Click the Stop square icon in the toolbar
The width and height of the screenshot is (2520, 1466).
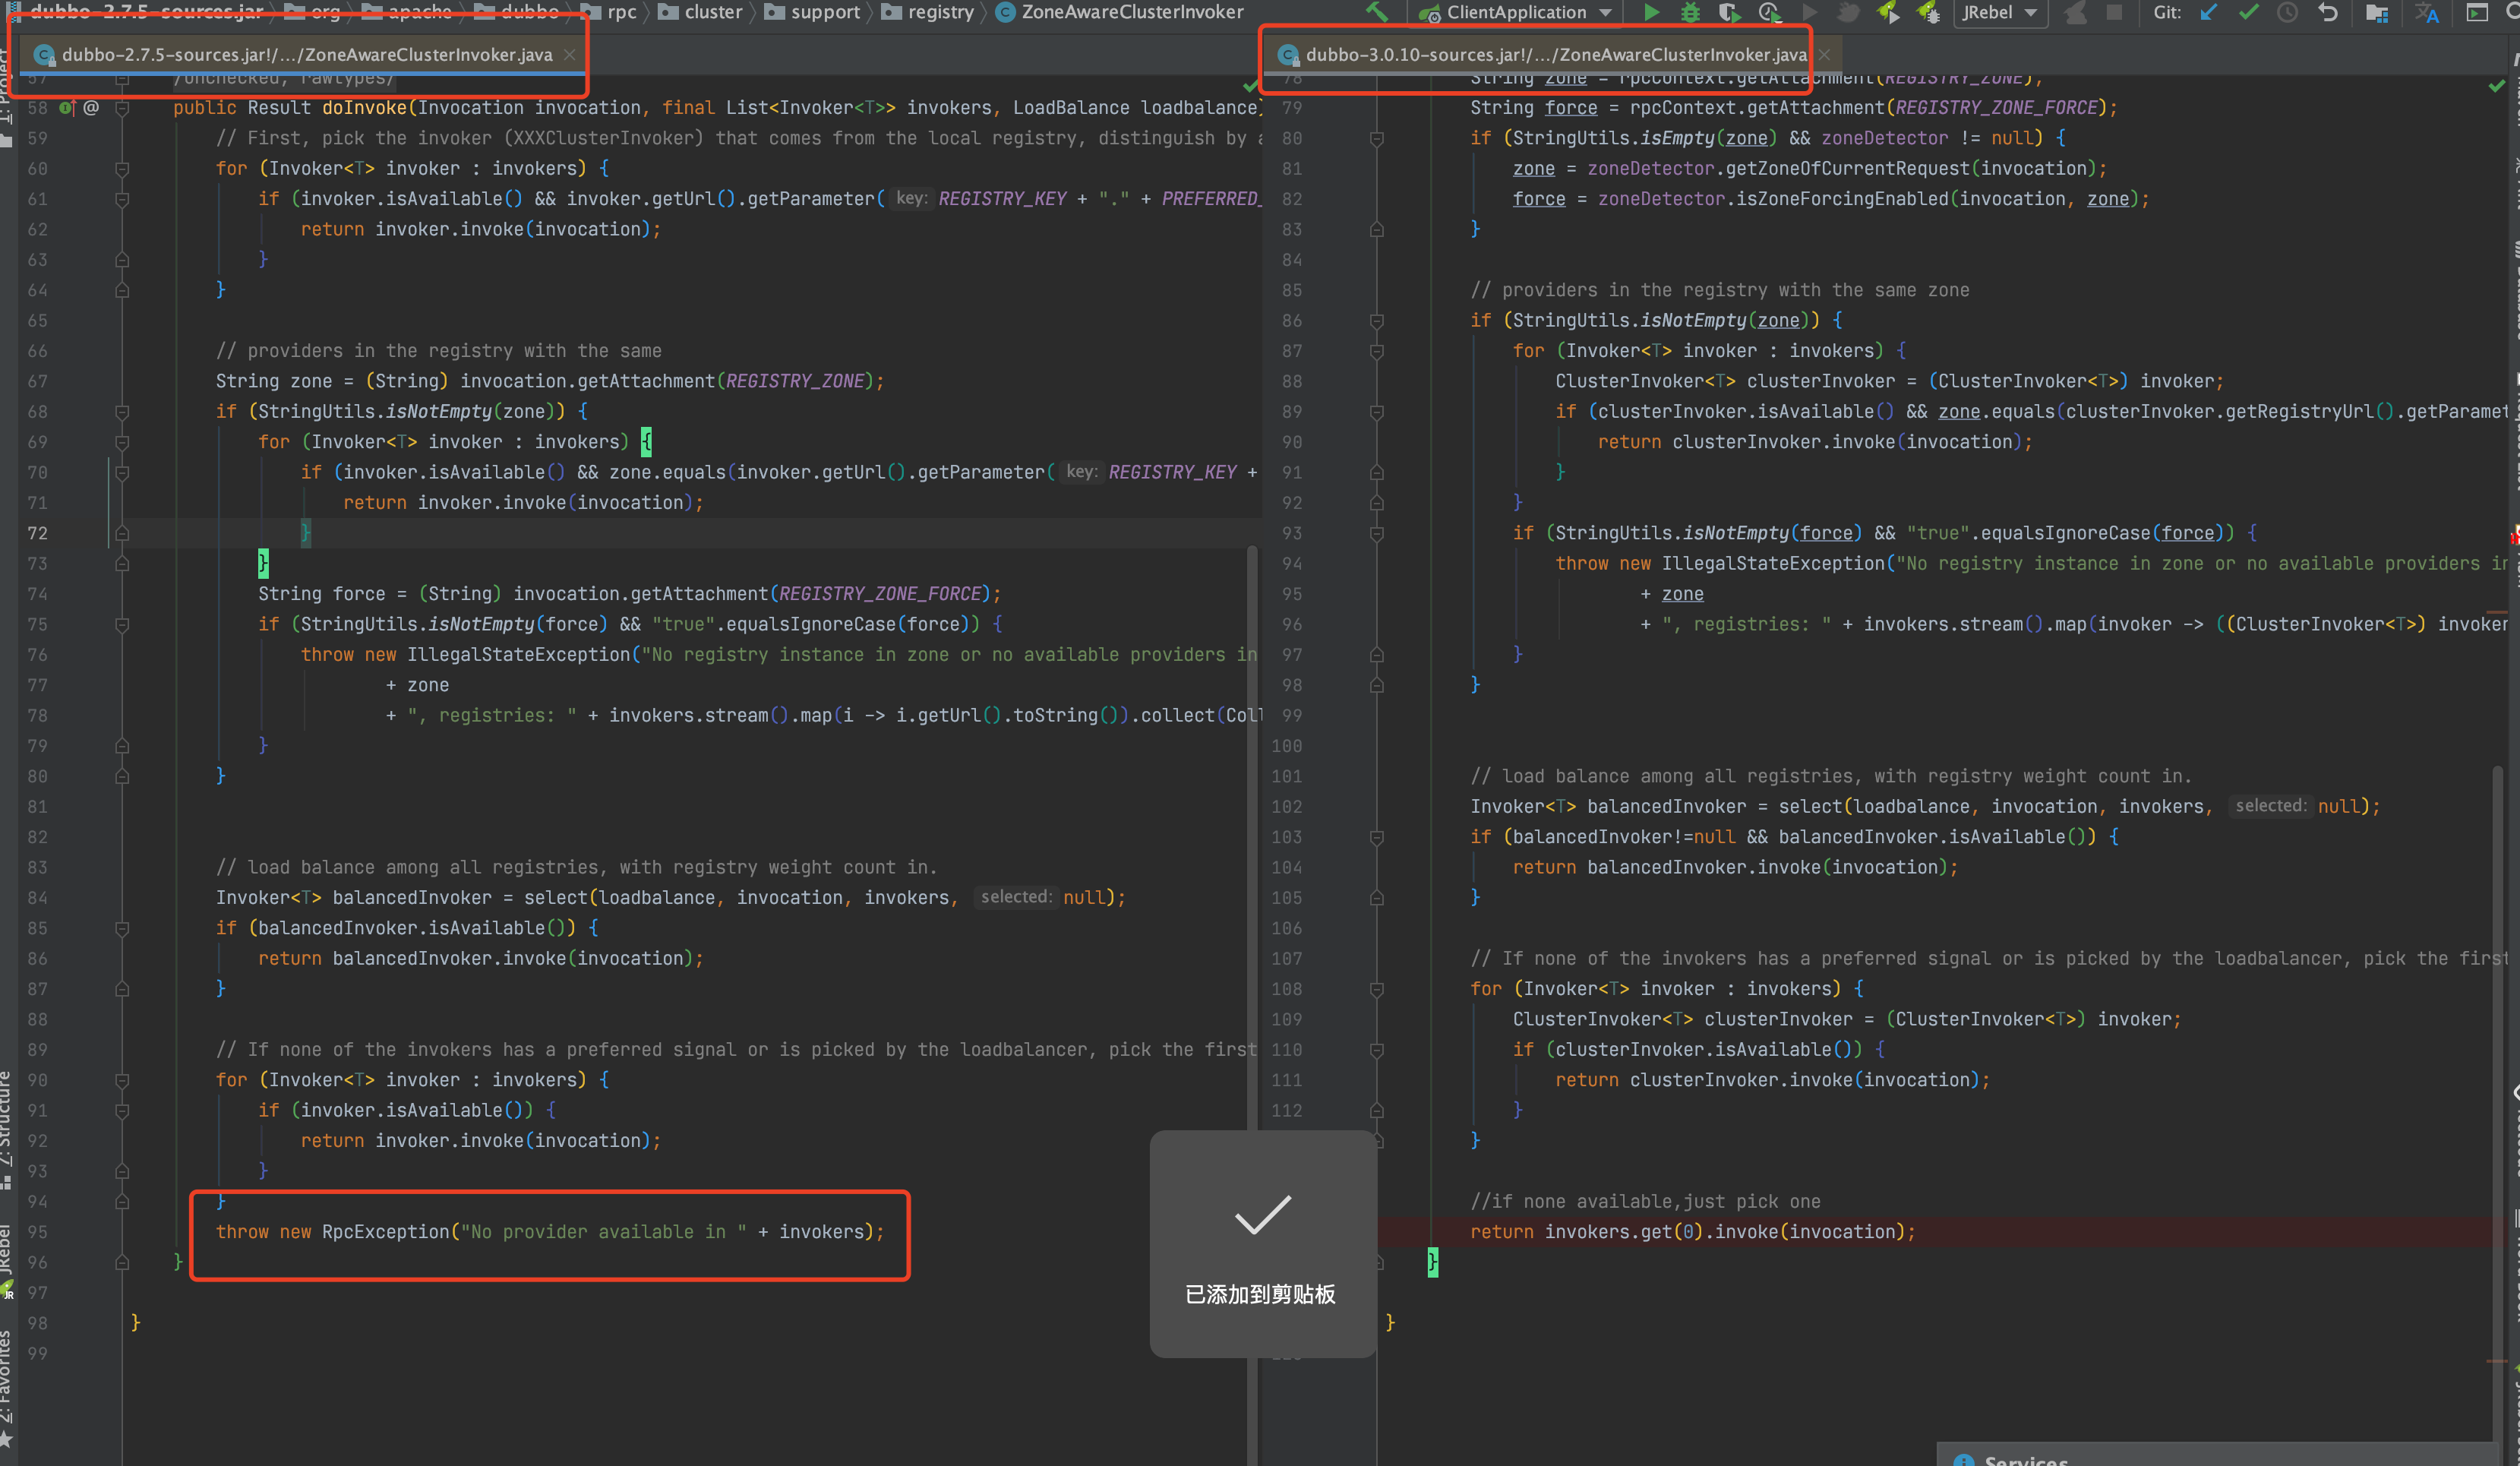point(2114,12)
